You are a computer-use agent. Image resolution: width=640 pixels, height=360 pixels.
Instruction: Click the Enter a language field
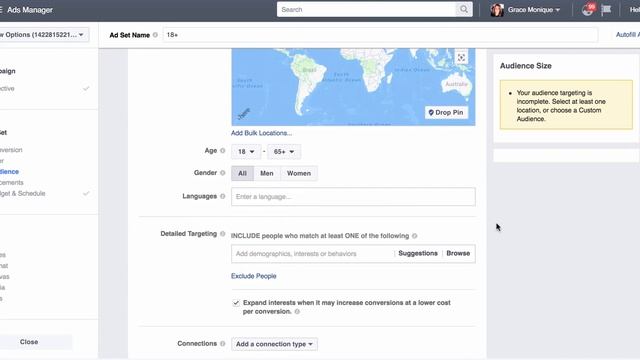pos(353,197)
